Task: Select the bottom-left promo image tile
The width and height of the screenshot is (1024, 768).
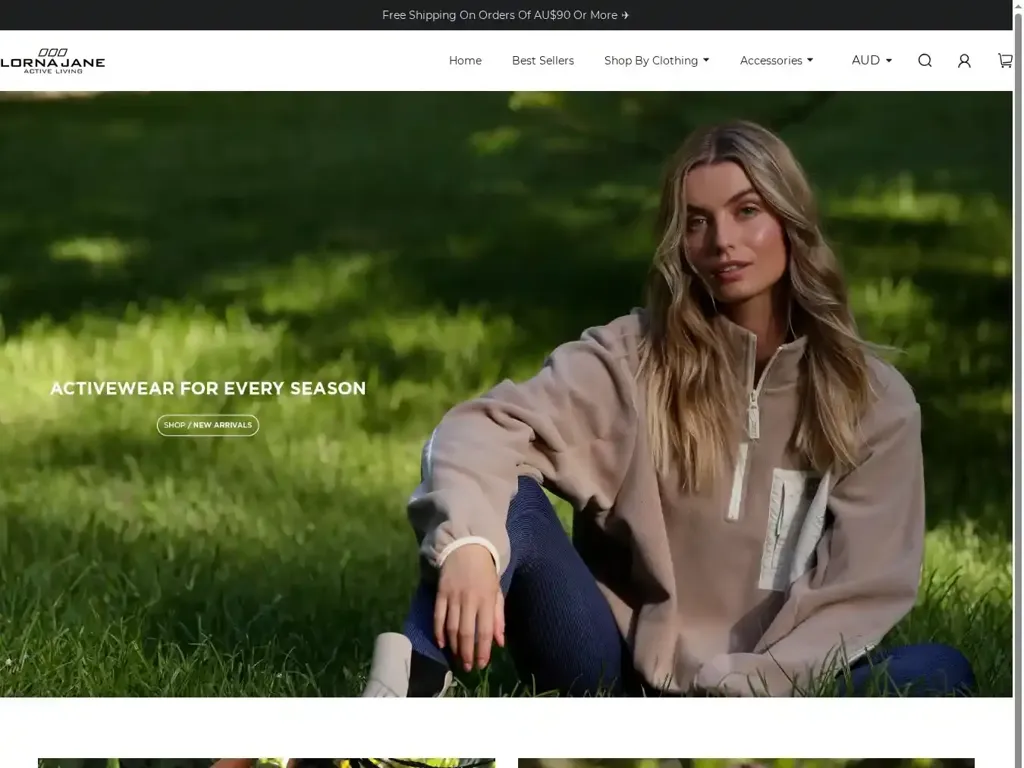Action: pos(266,762)
